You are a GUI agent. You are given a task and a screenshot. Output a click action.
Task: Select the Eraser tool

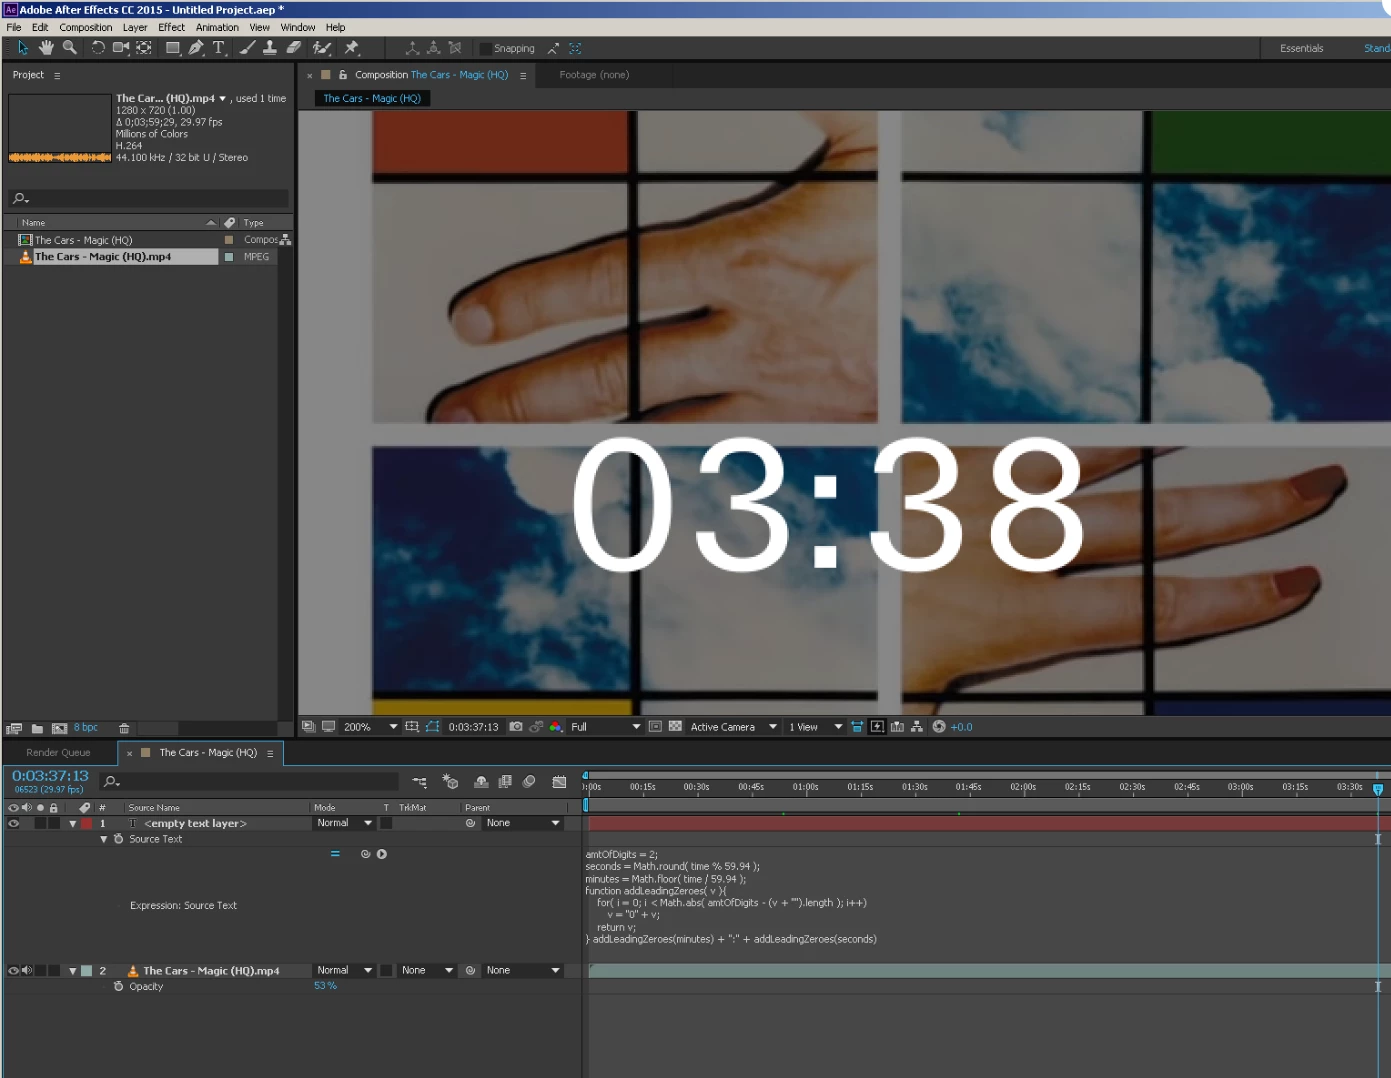click(293, 48)
